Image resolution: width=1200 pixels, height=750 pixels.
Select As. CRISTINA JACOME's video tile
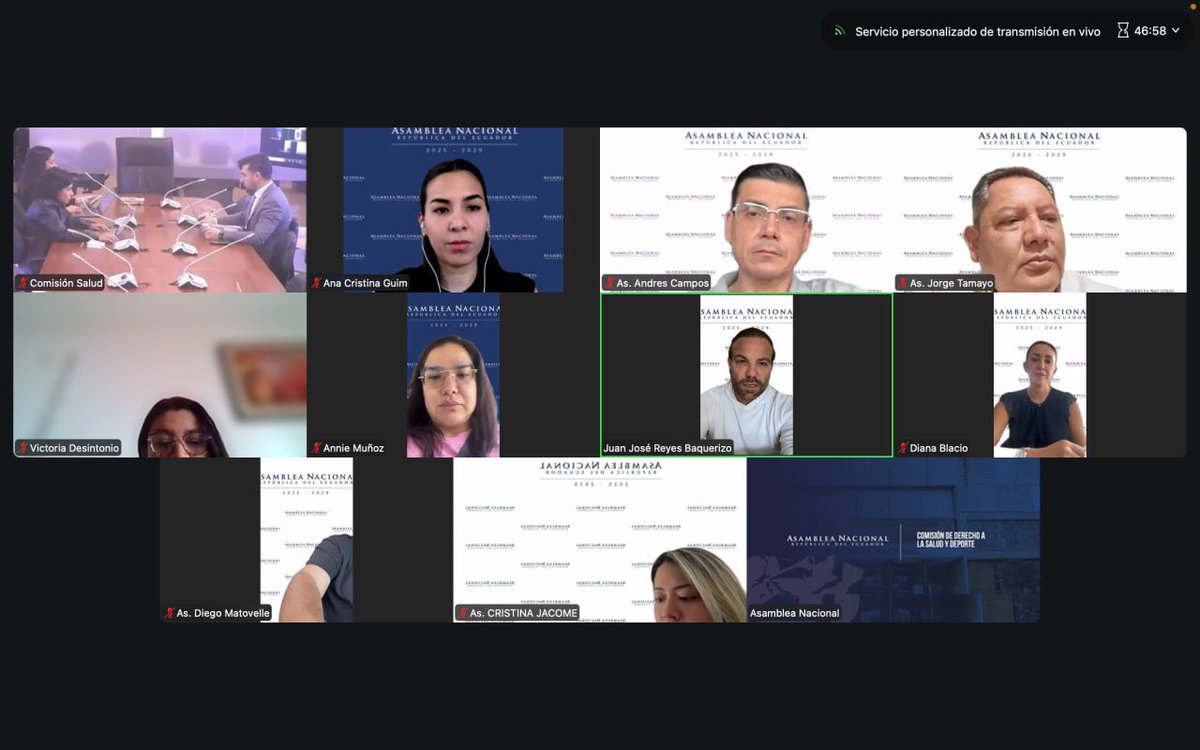600,540
